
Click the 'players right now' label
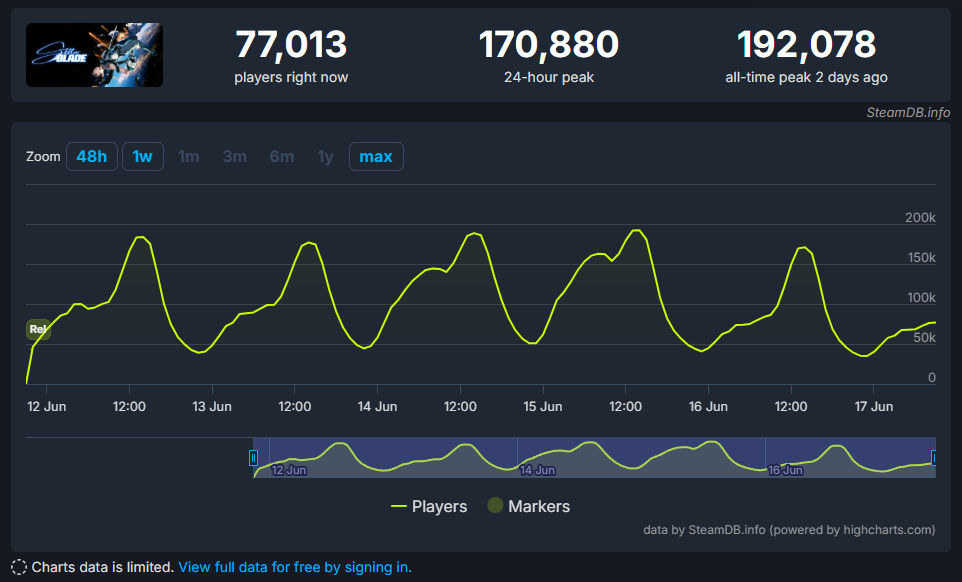291,77
